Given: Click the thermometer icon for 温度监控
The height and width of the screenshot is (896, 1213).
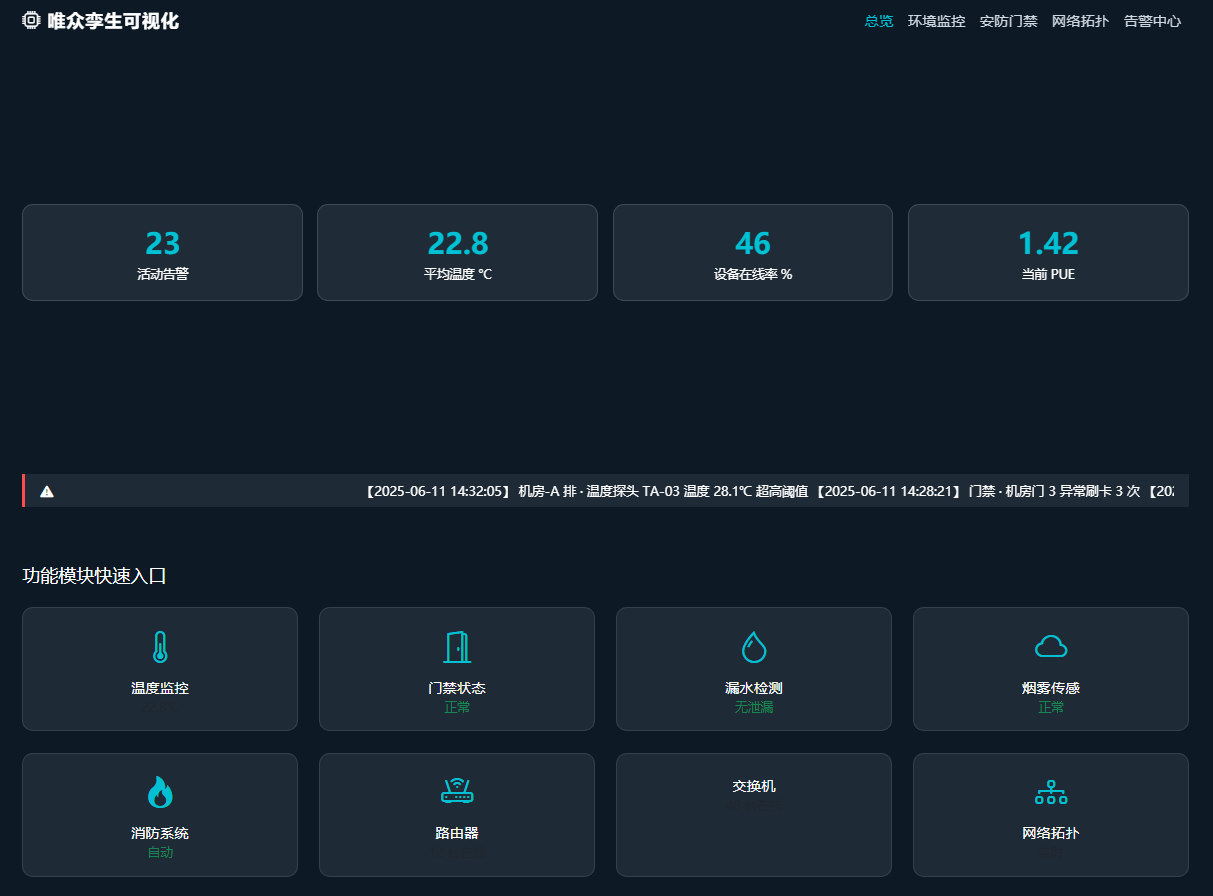Looking at the screenshot, I should click(x=160, y=647).
